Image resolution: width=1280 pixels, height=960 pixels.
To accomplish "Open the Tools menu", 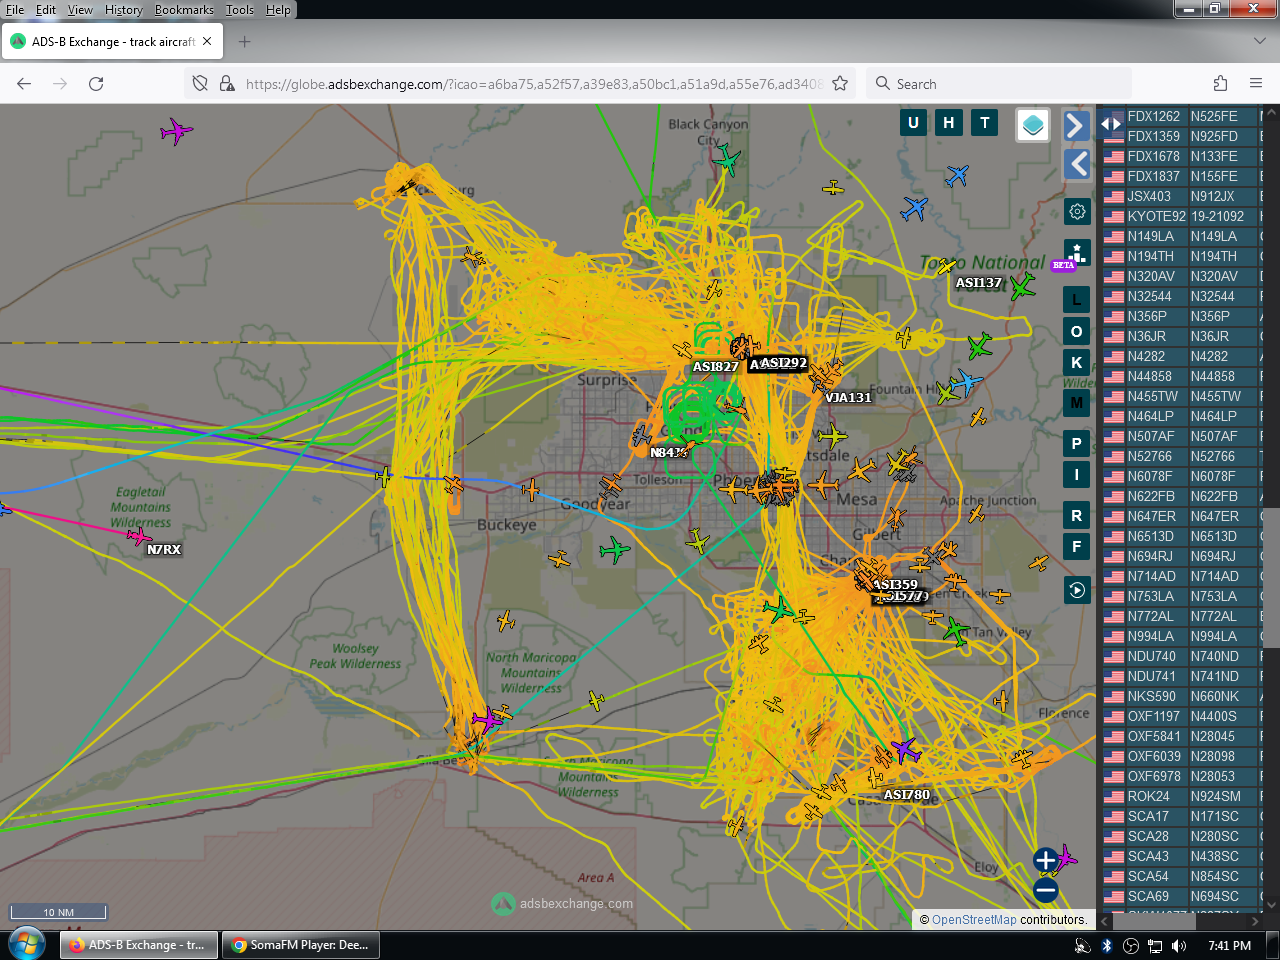I will click(x=240, y=10).
